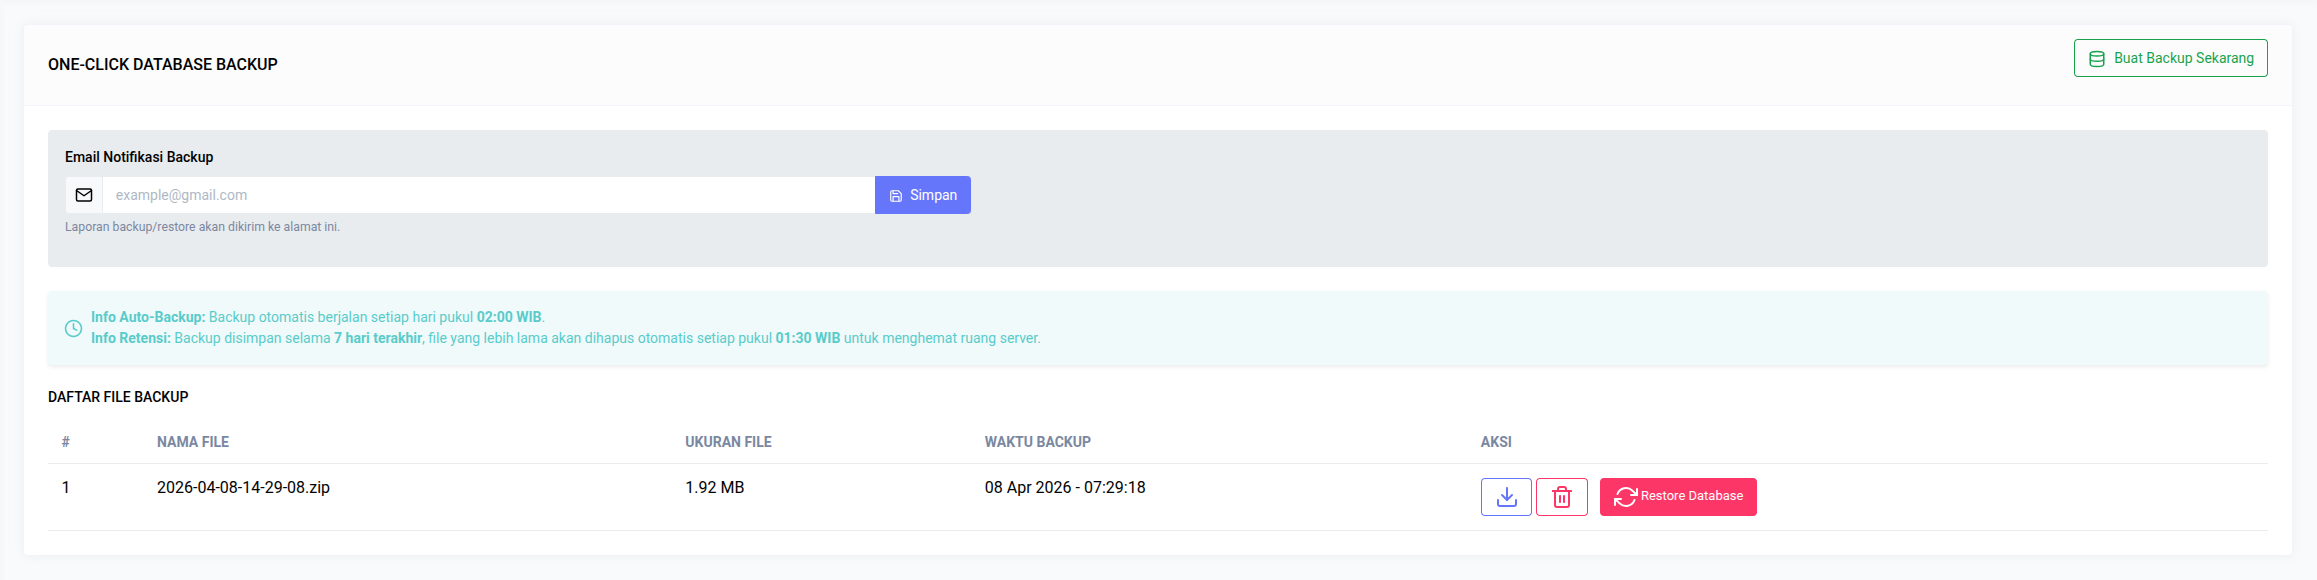The height and width of the screenshot is (580, 2317).
Task: Click the floppy disk icon on Simpan
Action: click(x=896, y=196)
